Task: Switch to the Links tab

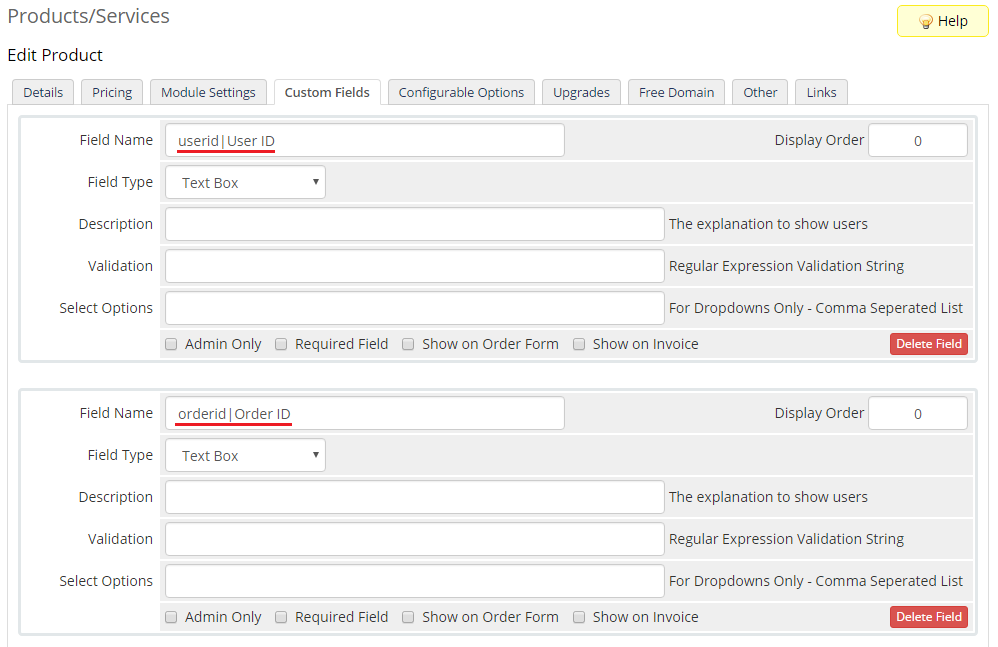Action: click(821, 92)
